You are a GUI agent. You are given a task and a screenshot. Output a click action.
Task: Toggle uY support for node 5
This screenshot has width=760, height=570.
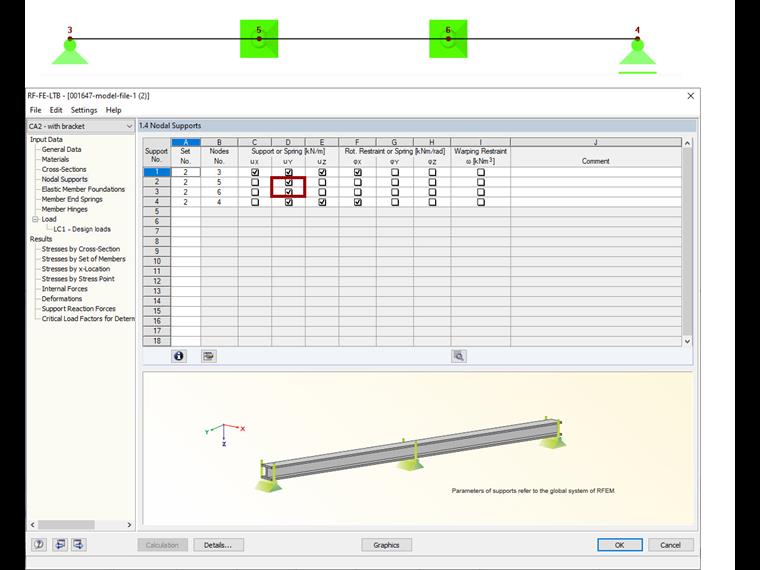point(288,182)
